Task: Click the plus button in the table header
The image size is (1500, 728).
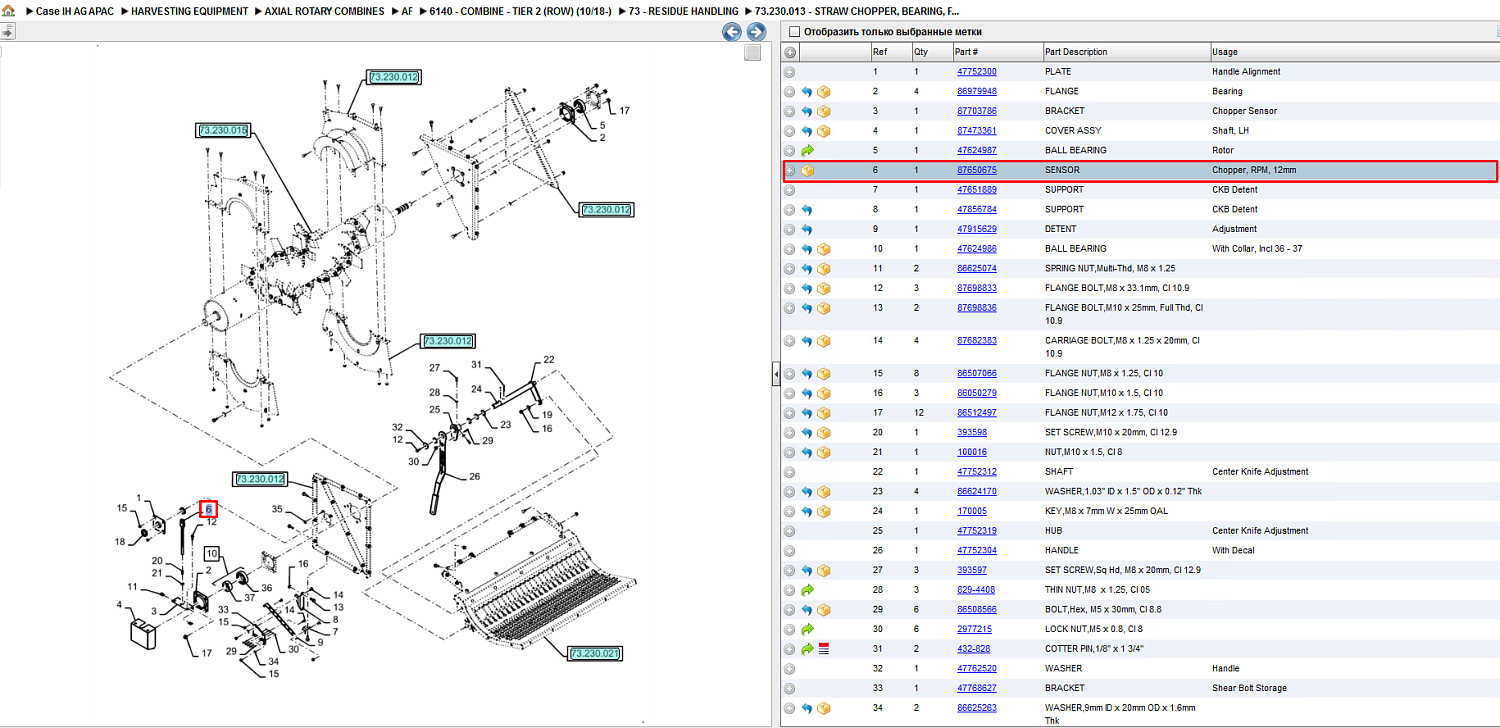Action: [790, 52]
